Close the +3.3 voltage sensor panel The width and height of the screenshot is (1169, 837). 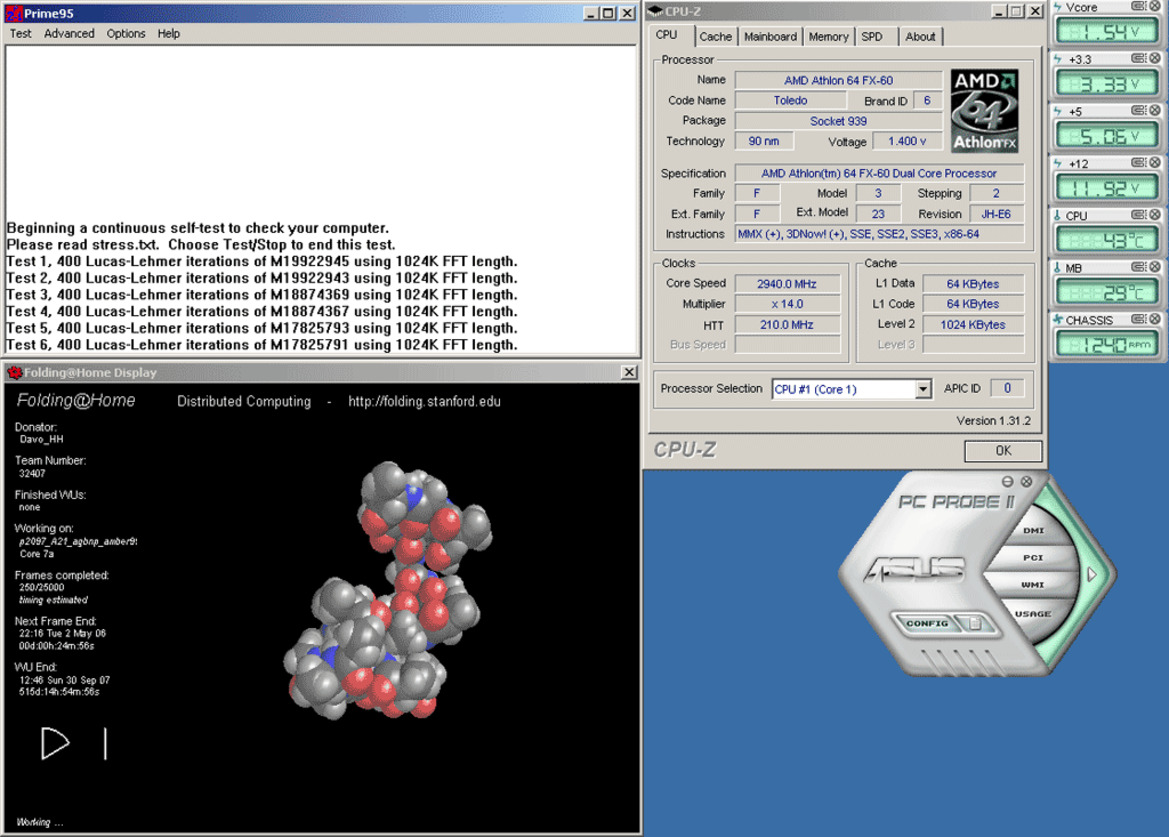[1154, 58]
